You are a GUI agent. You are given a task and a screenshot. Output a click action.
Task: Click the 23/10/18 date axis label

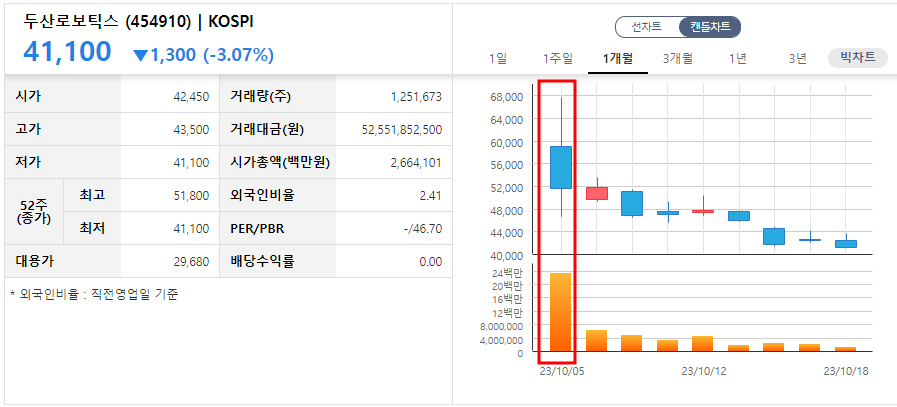click(846, 372)
